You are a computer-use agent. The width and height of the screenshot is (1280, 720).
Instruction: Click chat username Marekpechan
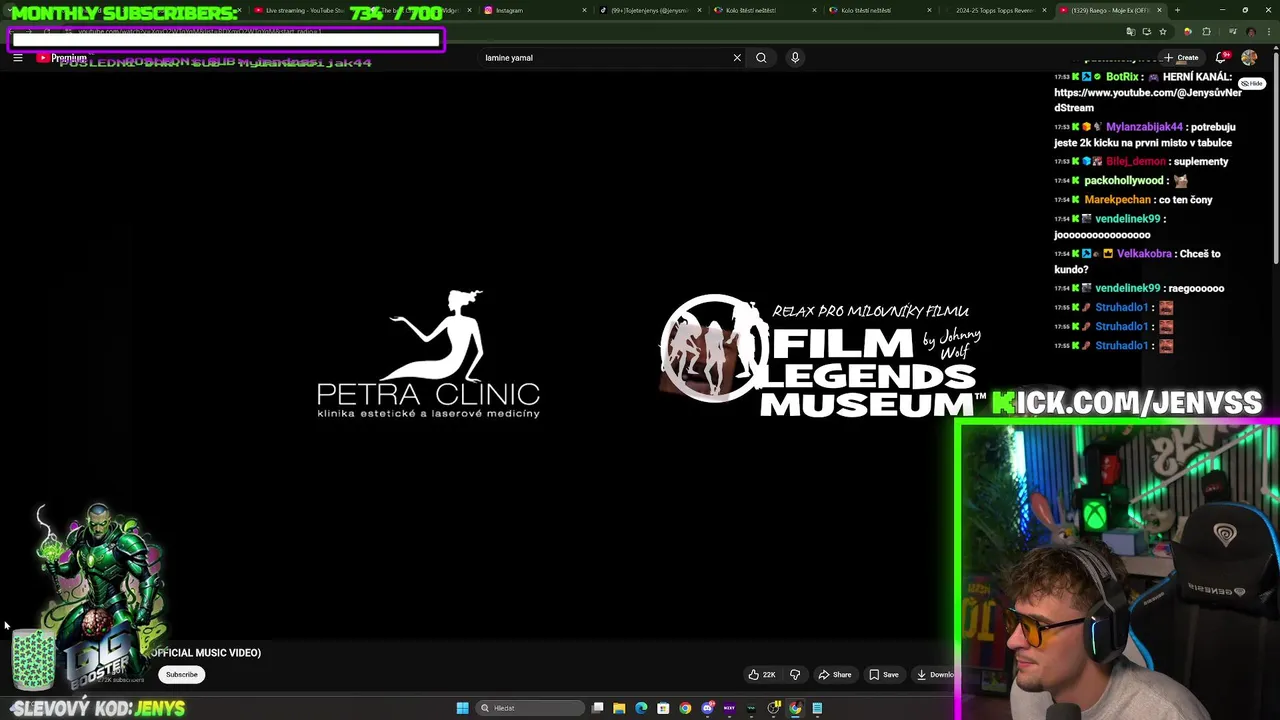click(1117, 200)
